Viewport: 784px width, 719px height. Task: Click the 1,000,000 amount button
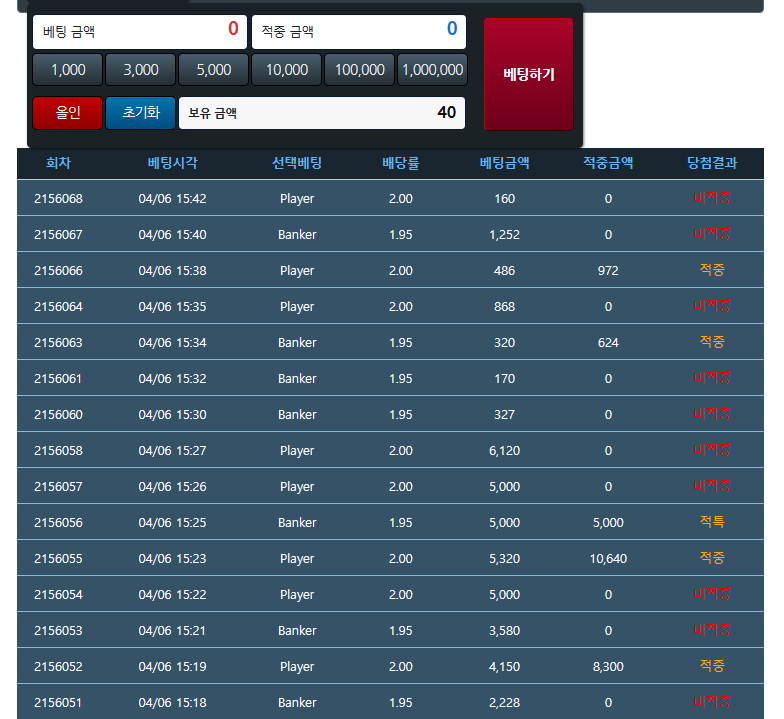click(x=432, y=70)
